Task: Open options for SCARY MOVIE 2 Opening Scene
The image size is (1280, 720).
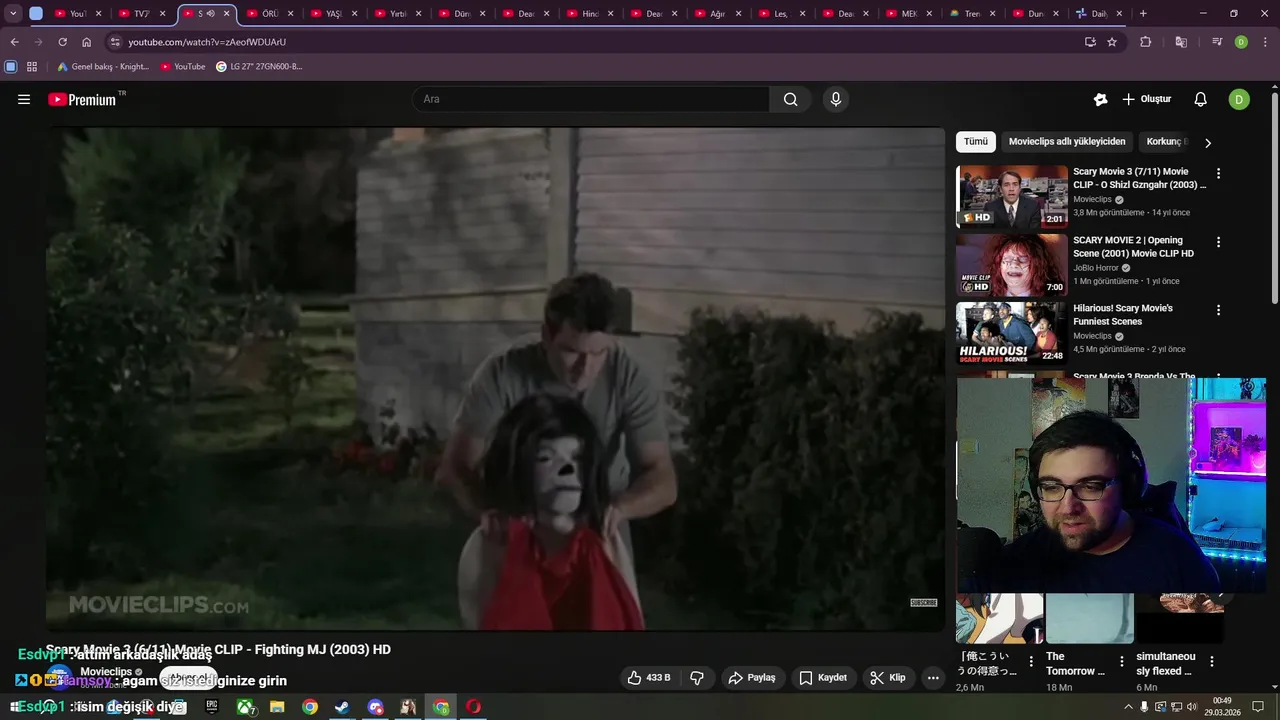Action: pos(1218,242)
